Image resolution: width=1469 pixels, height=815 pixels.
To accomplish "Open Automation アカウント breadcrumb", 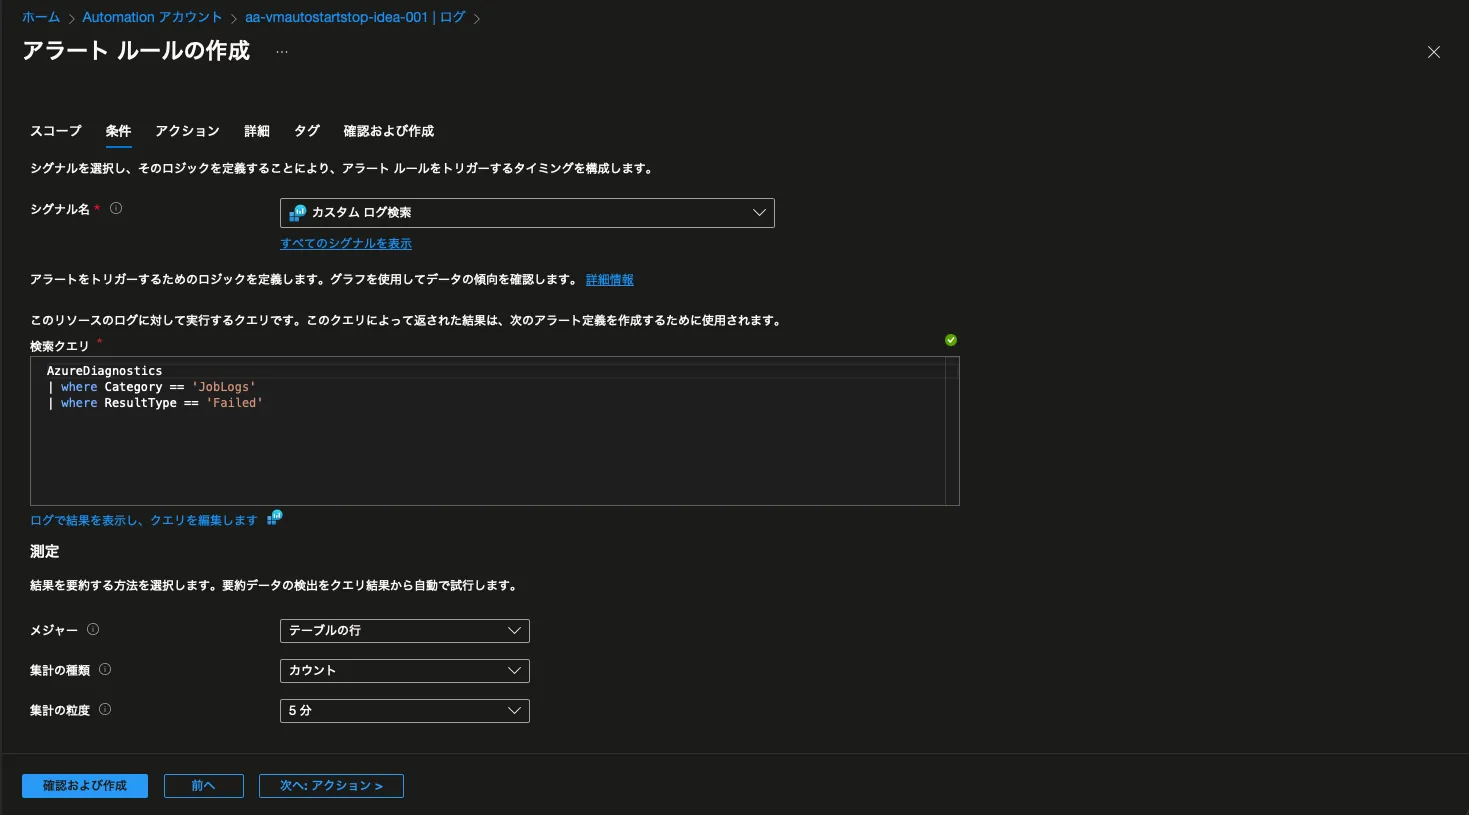I will tap(152, 17).
